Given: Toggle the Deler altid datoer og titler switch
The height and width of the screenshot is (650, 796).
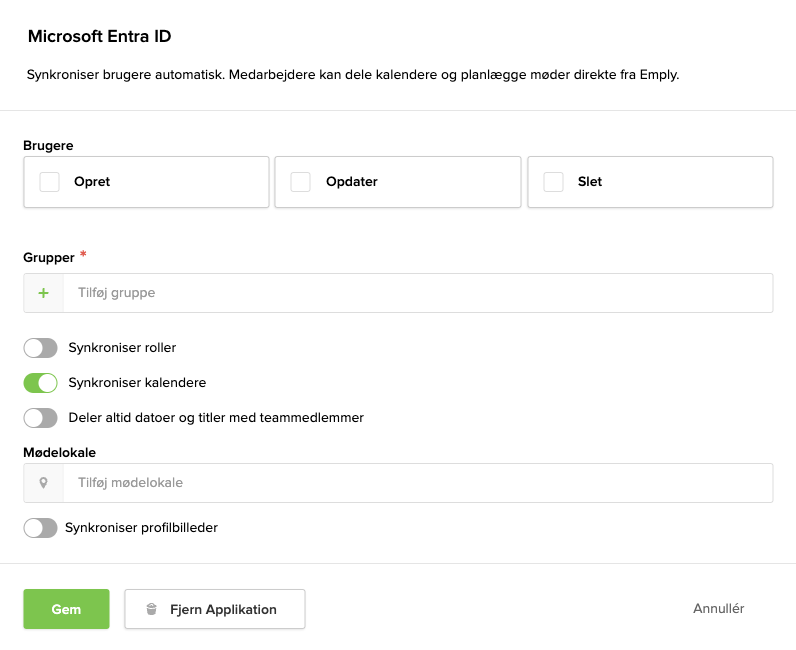Looking at the screenshot, I should (41, 418).
